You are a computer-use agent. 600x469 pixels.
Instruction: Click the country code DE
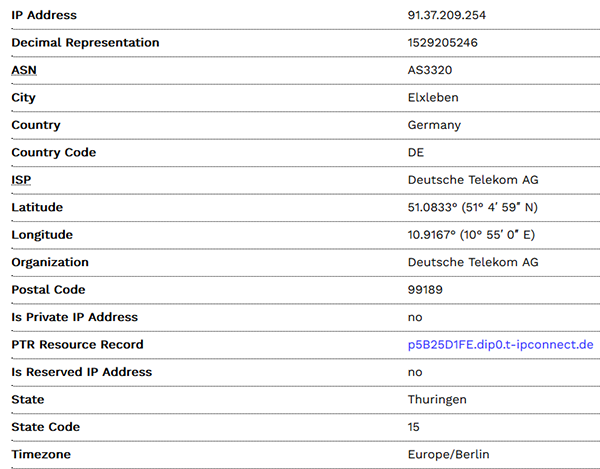click(x=416, y=153)
